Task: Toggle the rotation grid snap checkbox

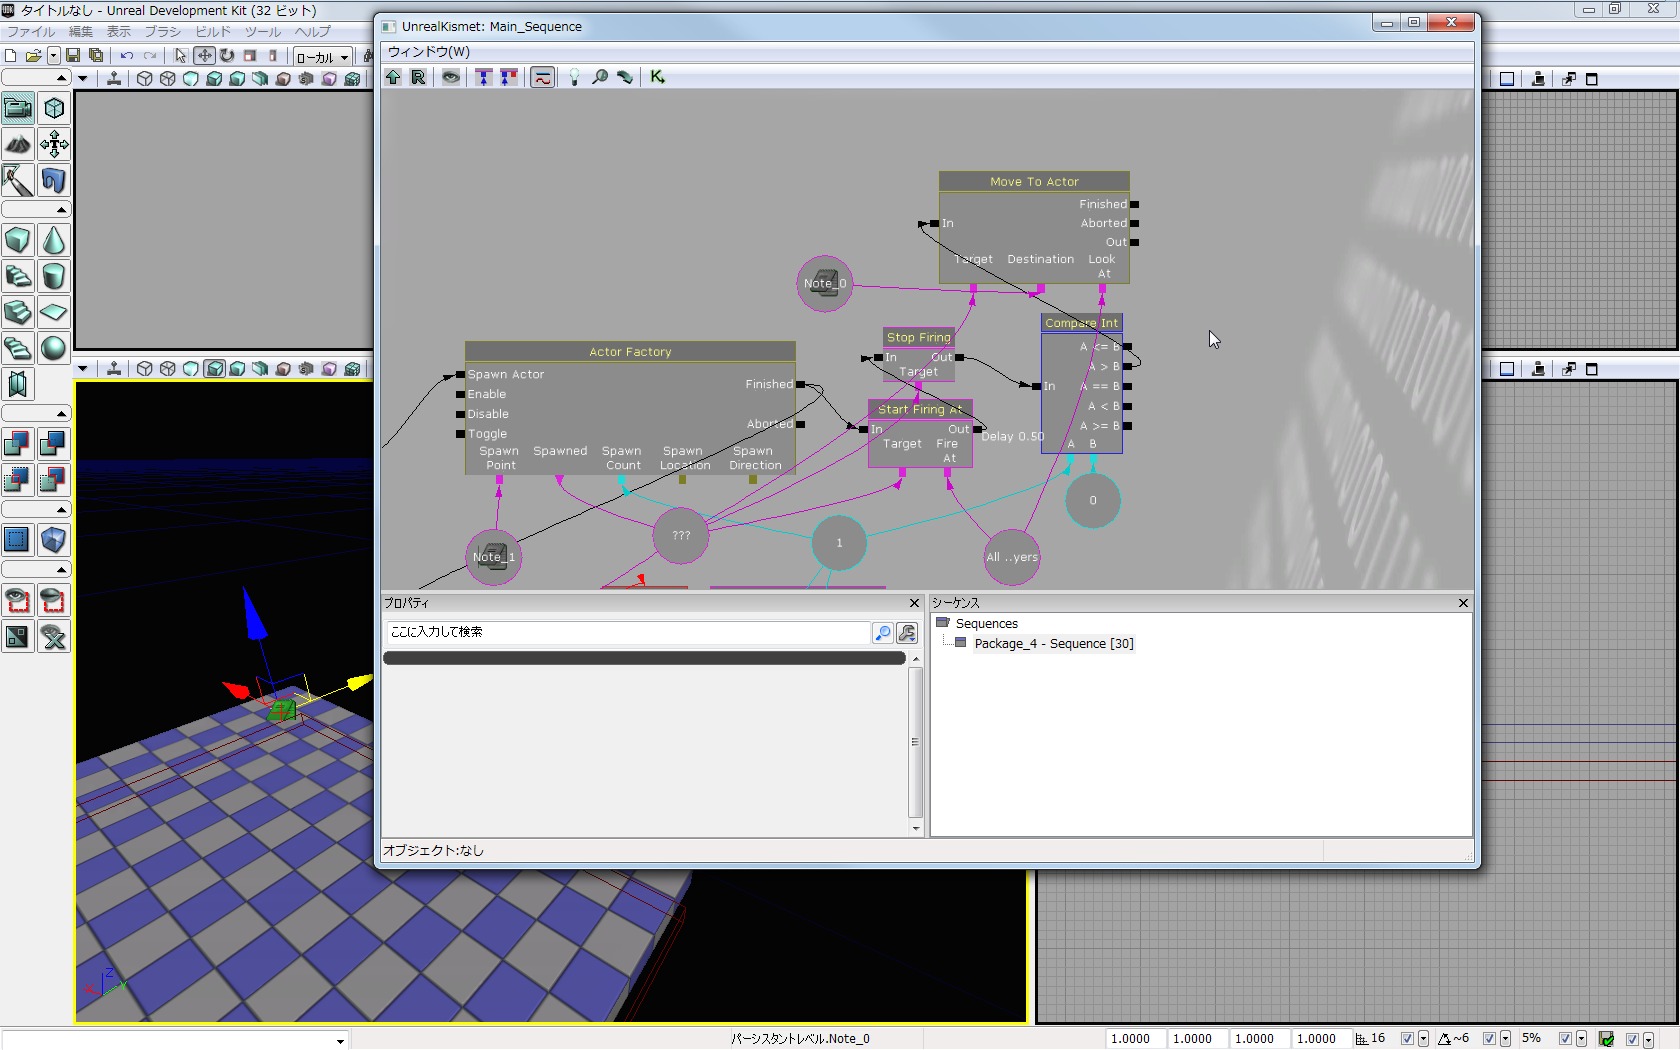Action: point(1489,1039)
